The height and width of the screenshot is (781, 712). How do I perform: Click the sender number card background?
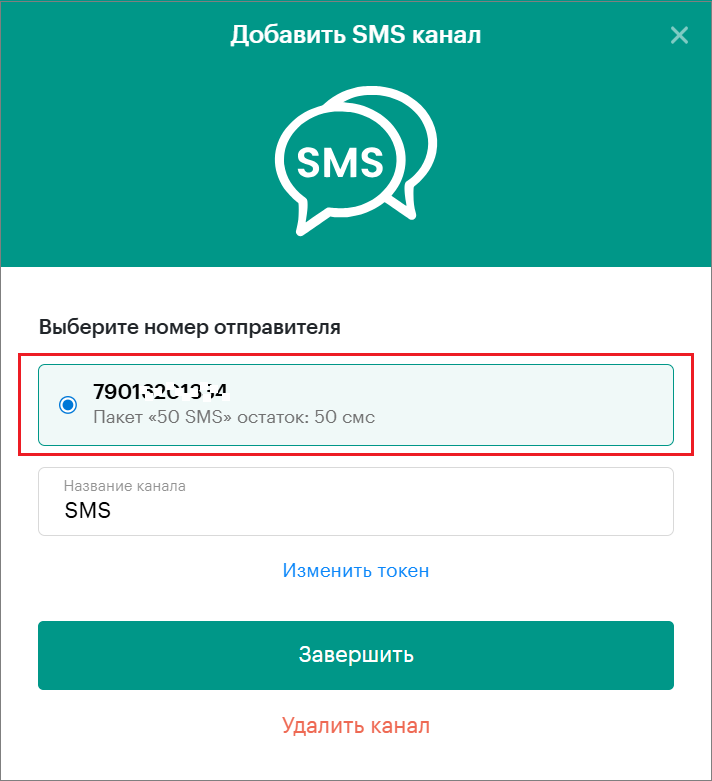click(x=448, y=404)
